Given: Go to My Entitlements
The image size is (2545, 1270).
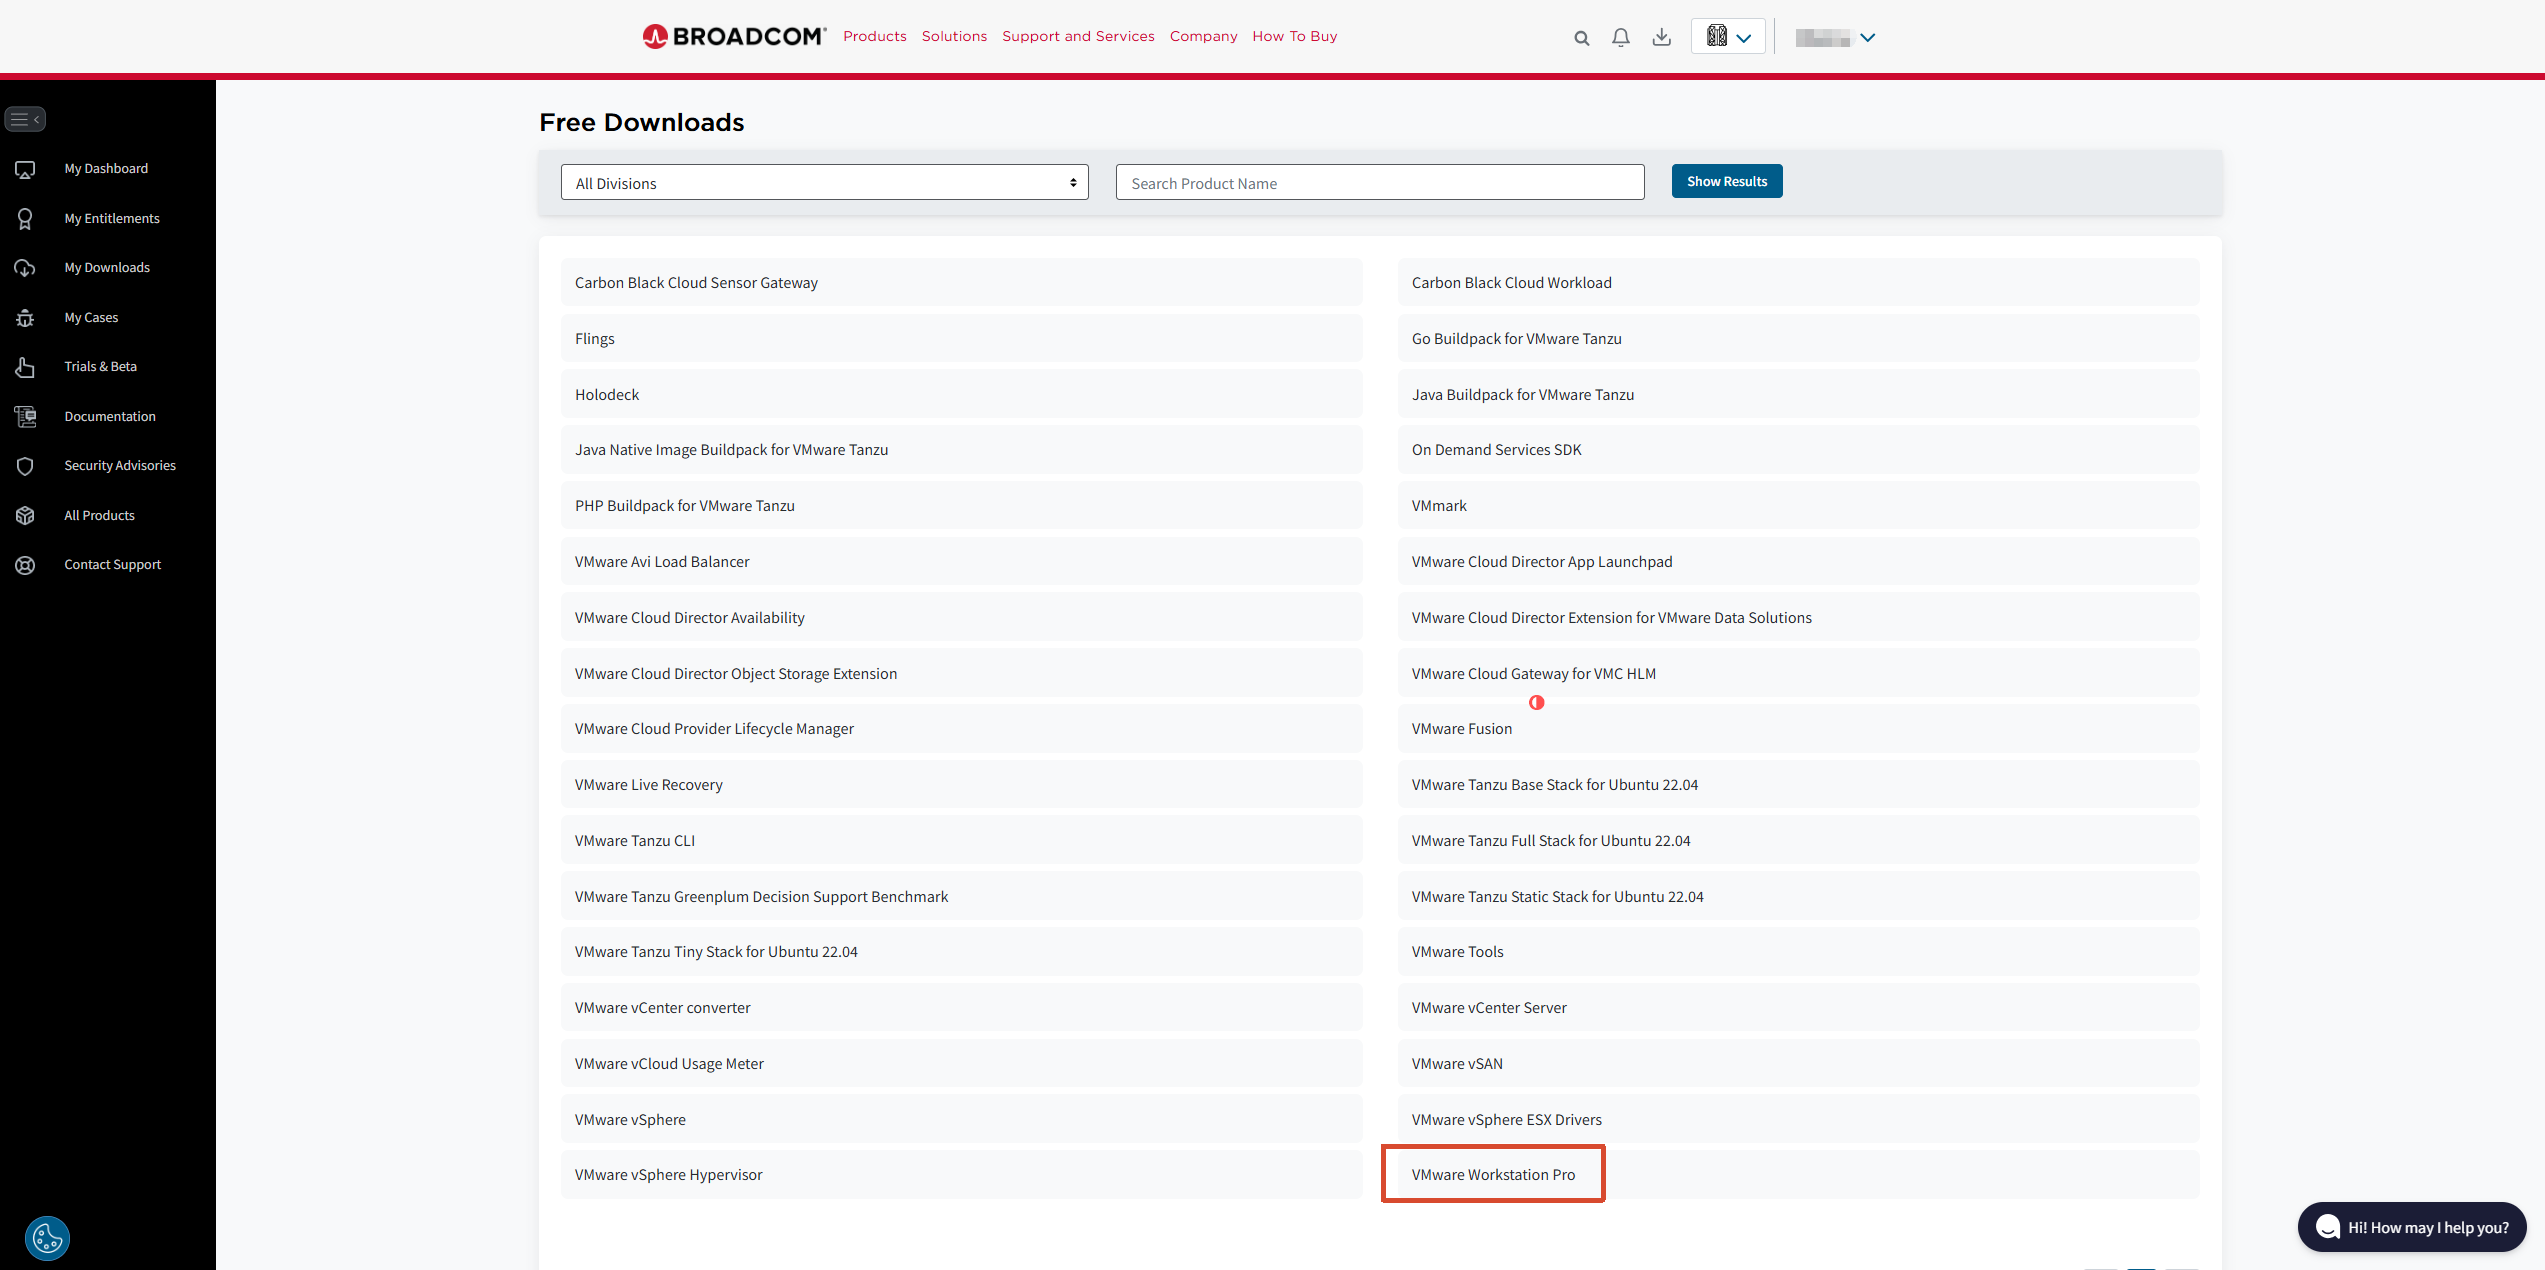Looking at the screenshot, I should click(x=112, y=219).
